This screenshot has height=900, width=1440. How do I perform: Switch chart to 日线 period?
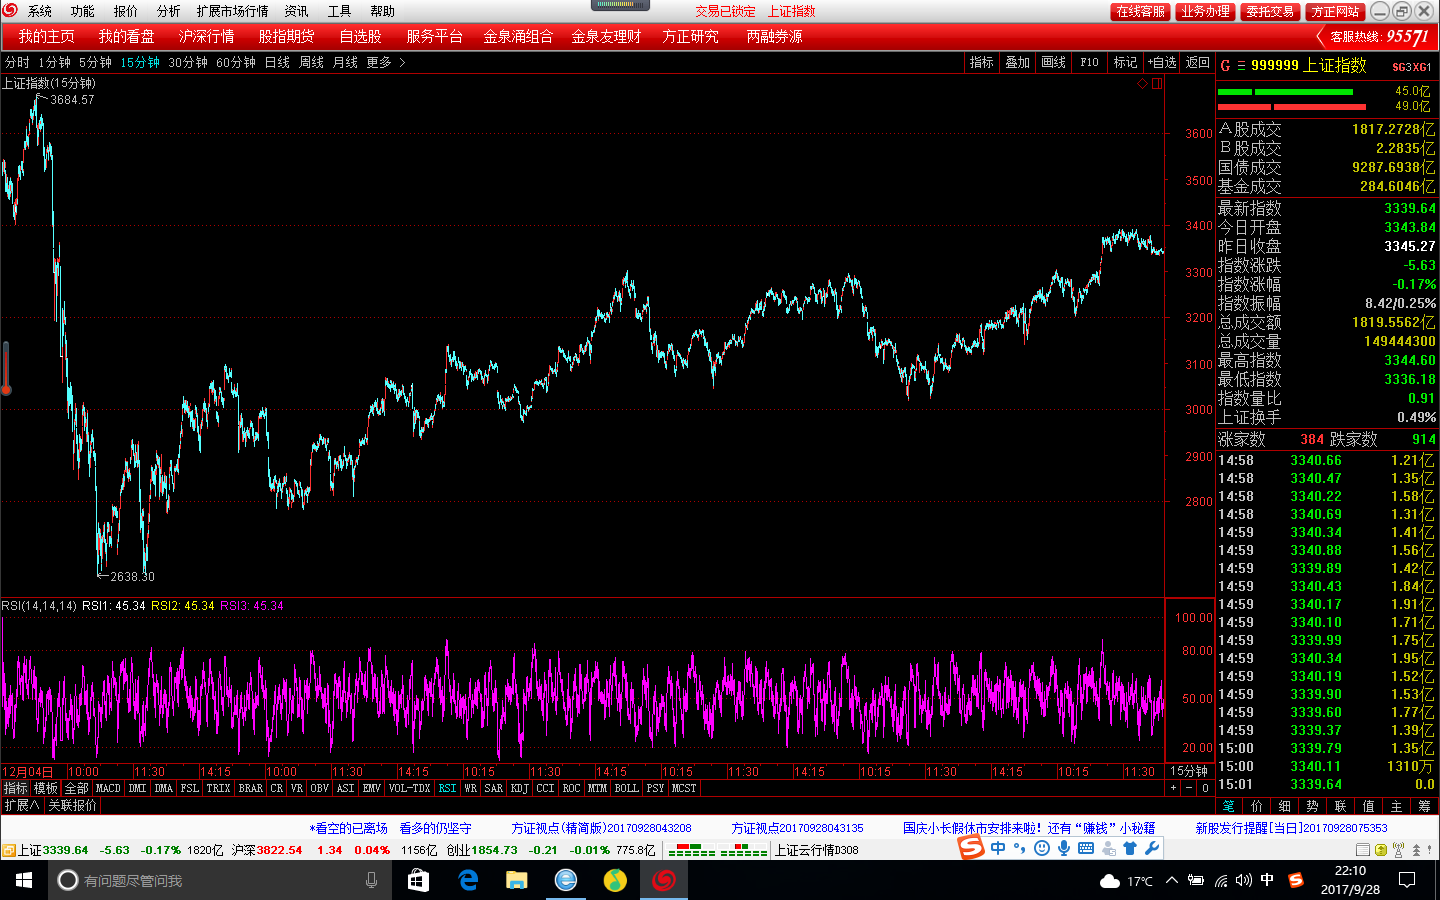pos(277,62)
